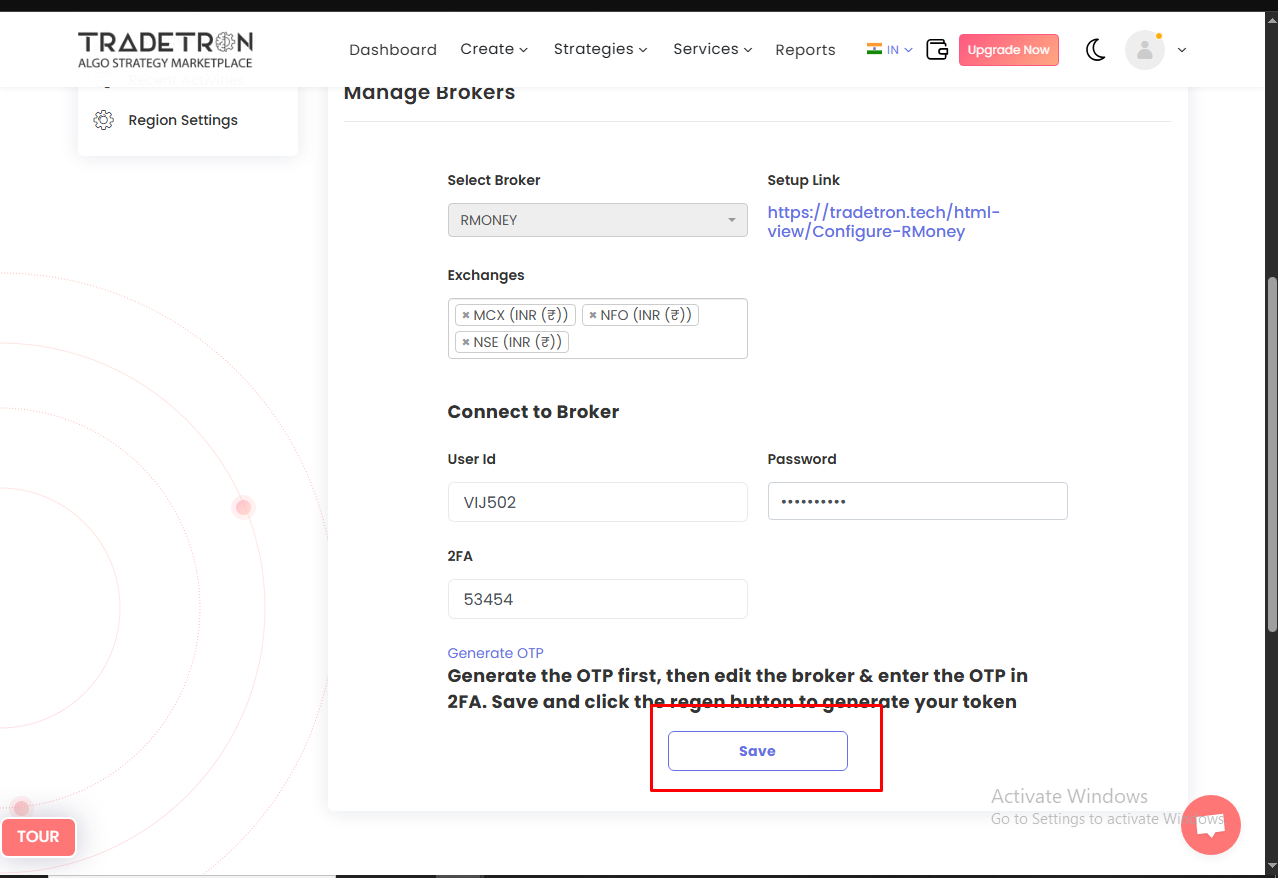Open the user profile avatar

tap(1145, 50)
